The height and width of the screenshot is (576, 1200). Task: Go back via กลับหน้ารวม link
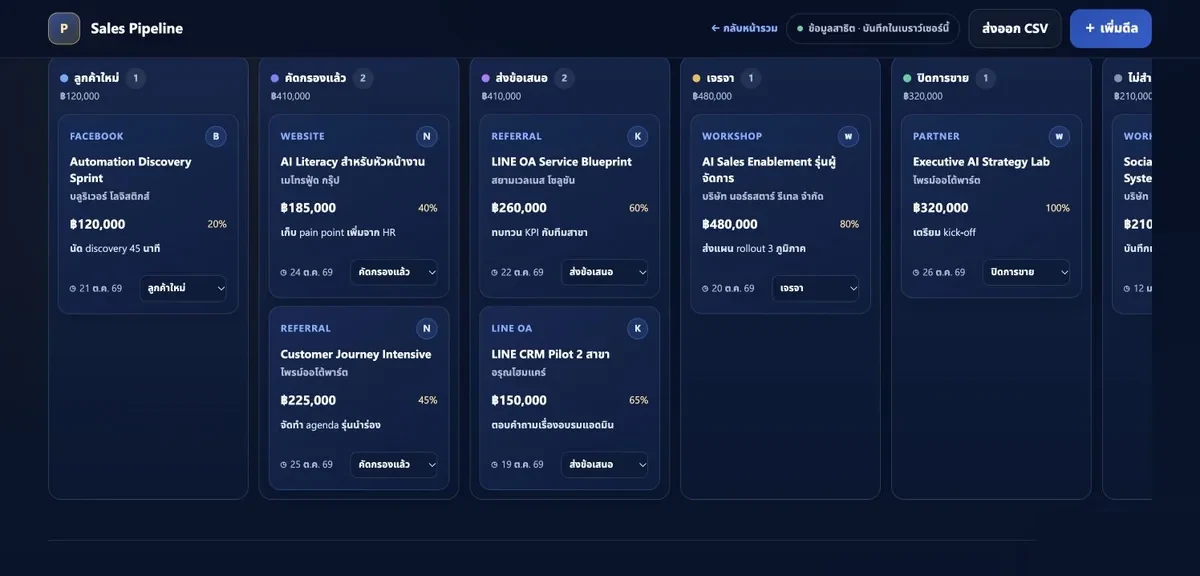click(744, 28)
